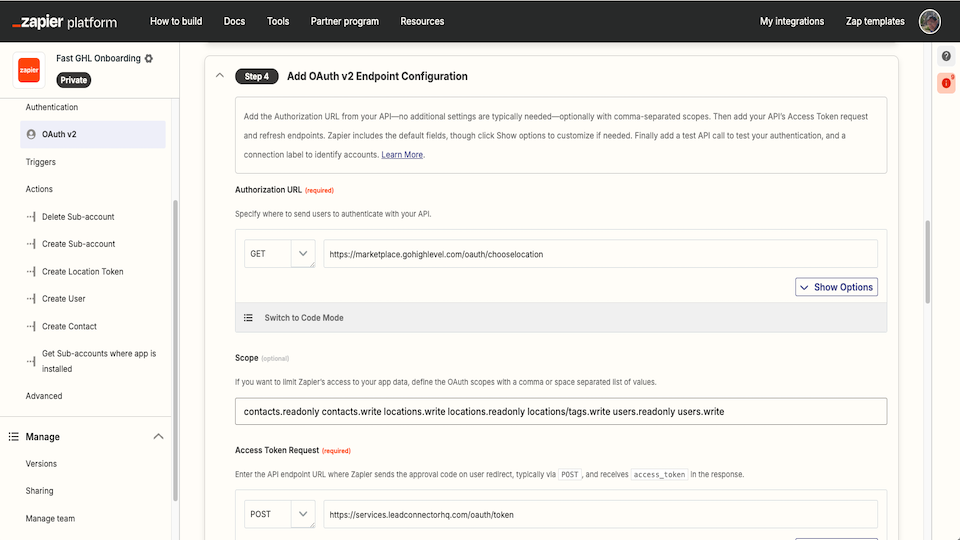Open Create Location Token action

[x=83, y=271]
